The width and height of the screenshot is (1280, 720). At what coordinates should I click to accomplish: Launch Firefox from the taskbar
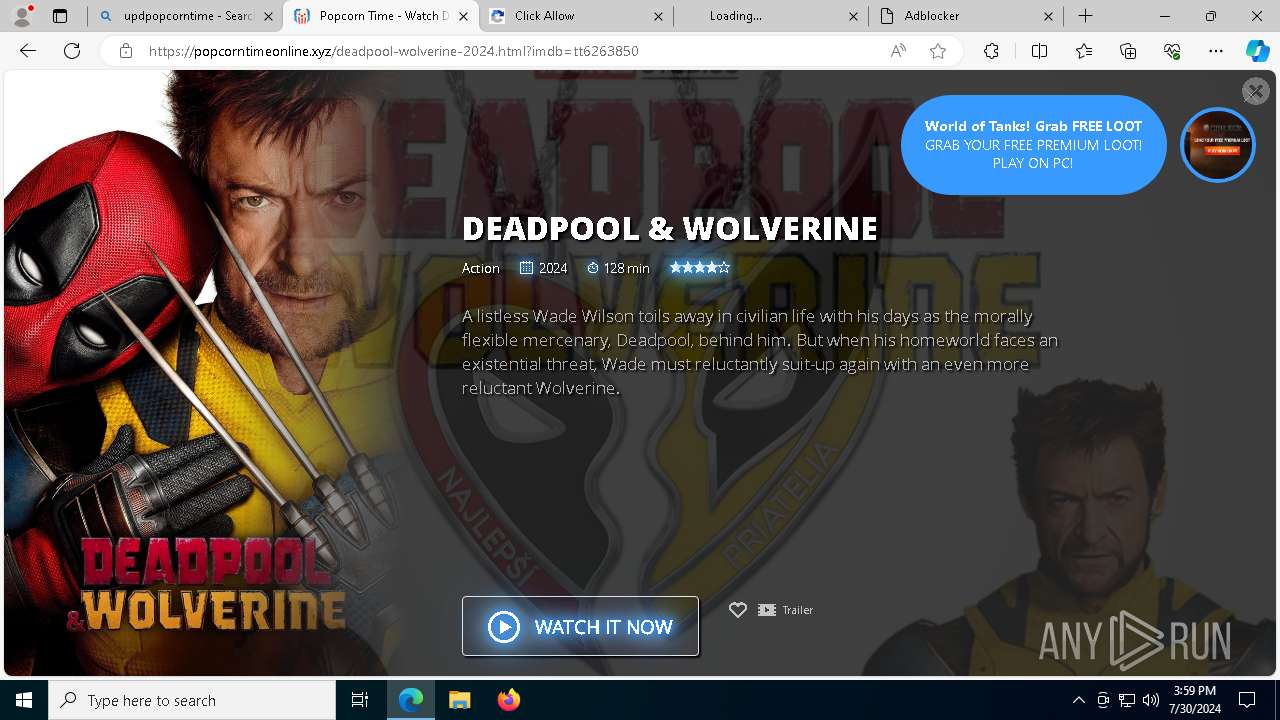coord(508,700)
